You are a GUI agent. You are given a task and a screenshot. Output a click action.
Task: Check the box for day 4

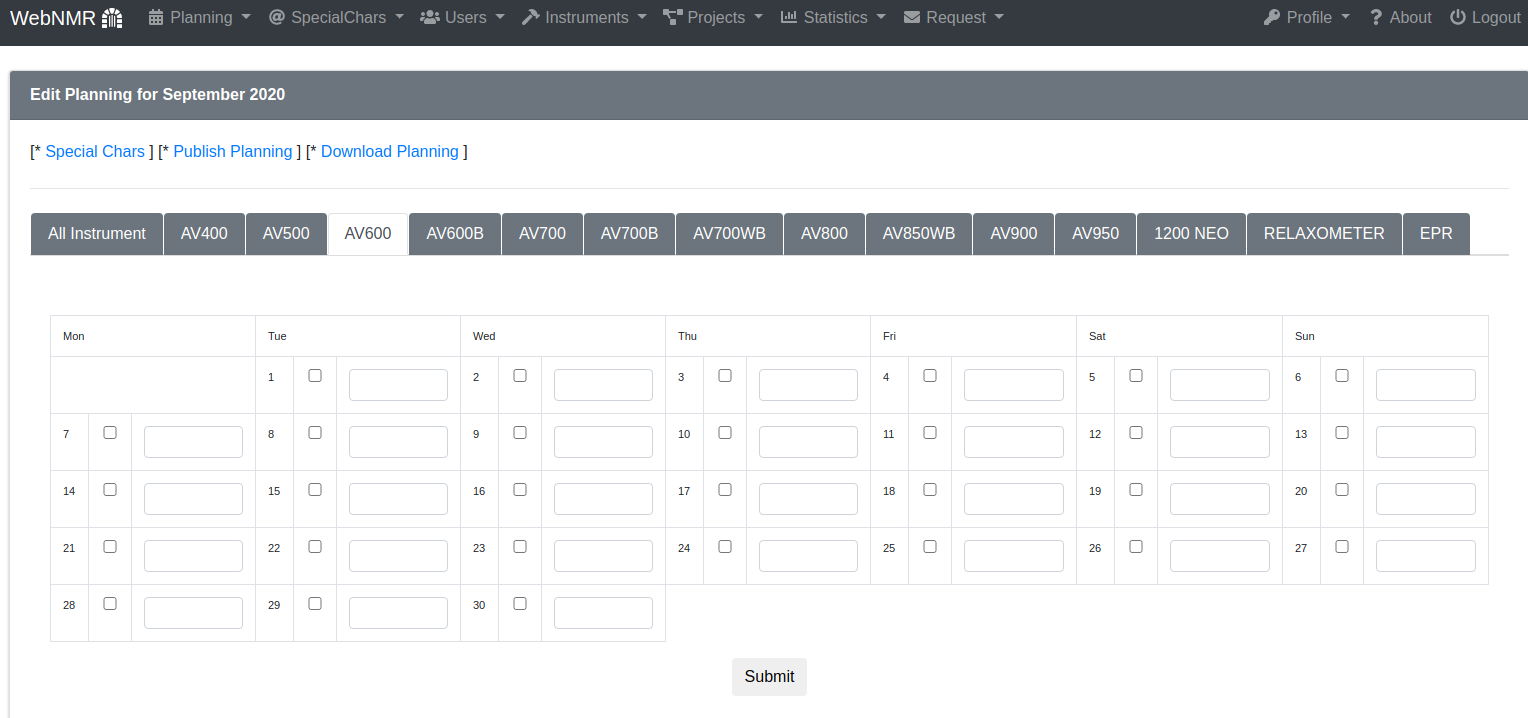[930, 376]
